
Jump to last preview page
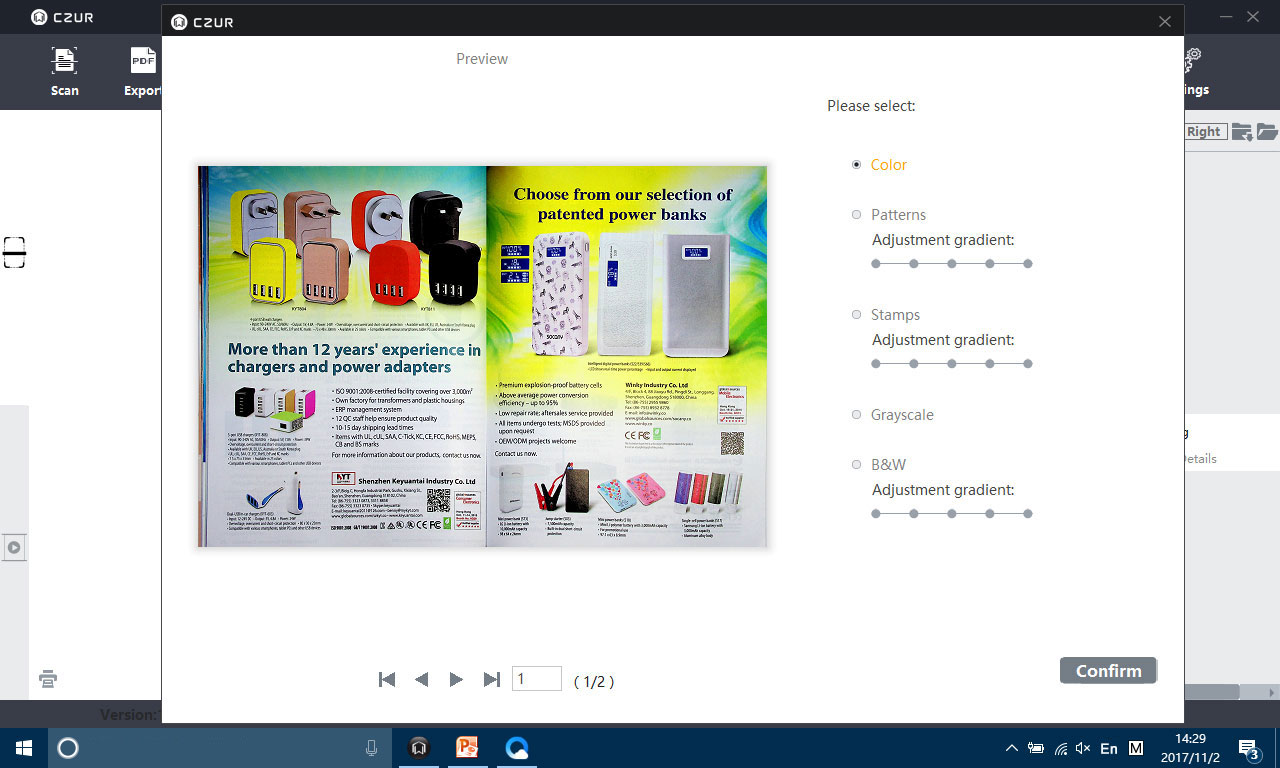[491, 680]
